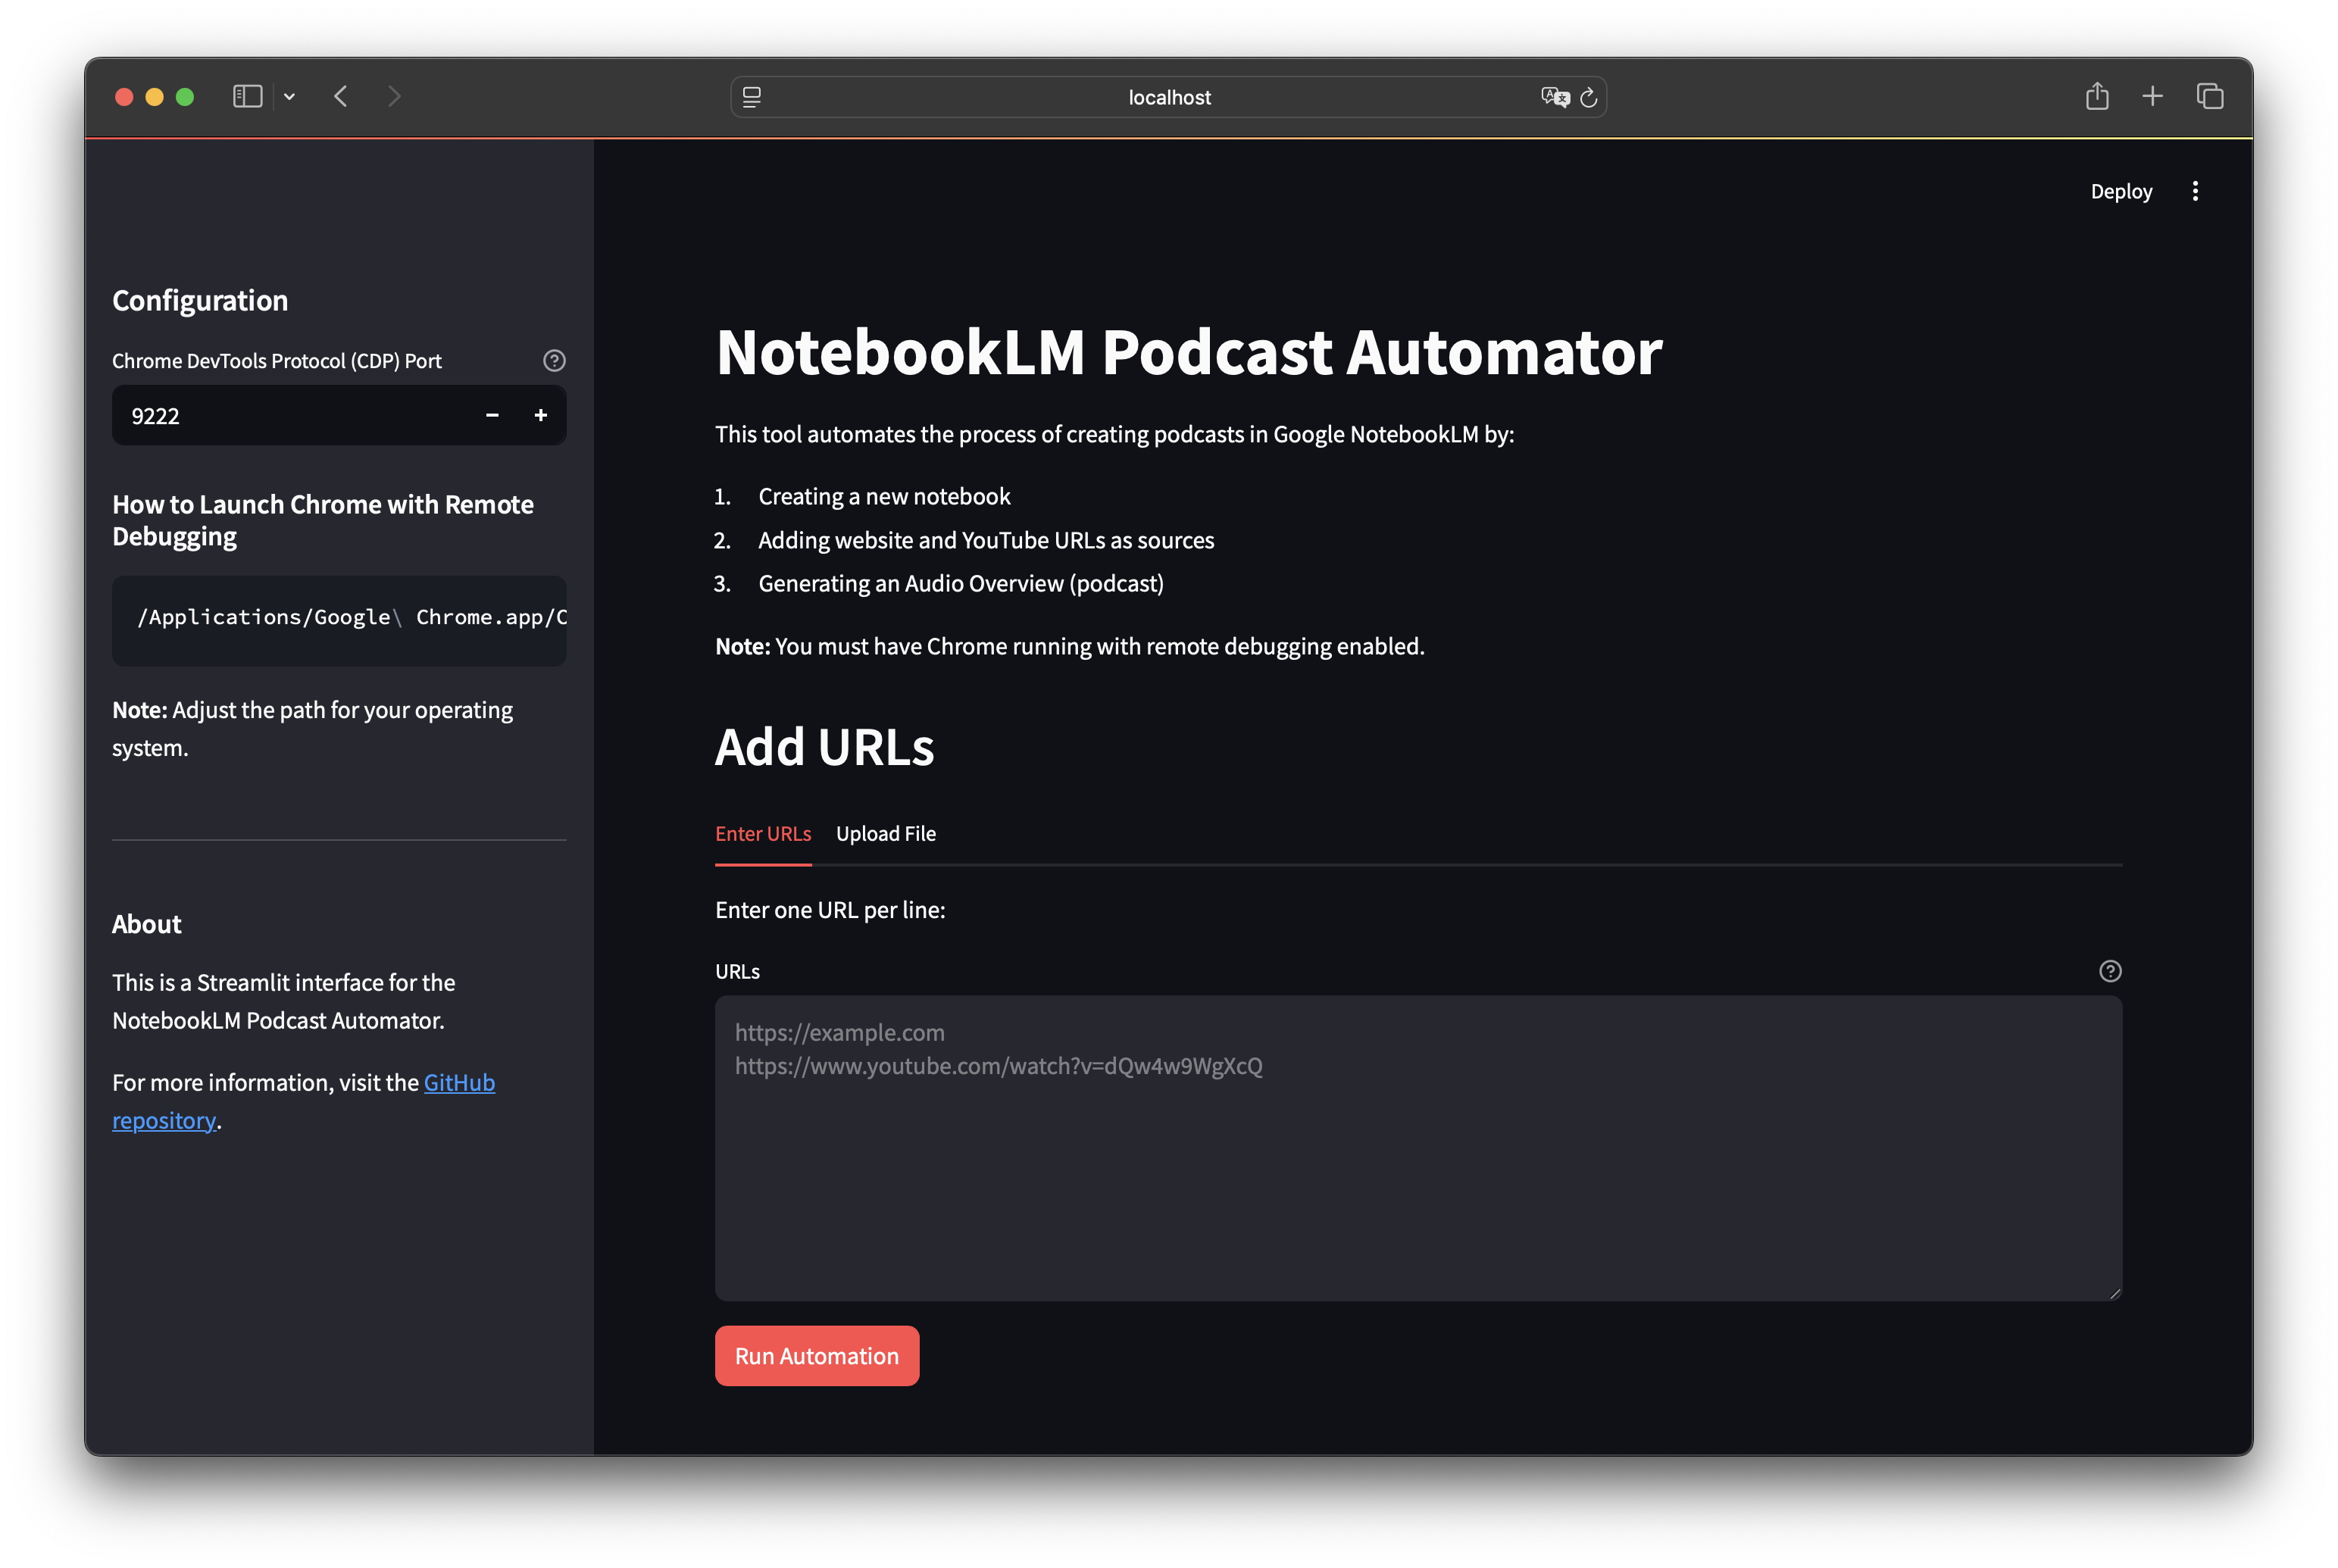Open the three-dot app menu
The width and height of the screenshot is (2338, 1568).
(x=2195, y=191)
